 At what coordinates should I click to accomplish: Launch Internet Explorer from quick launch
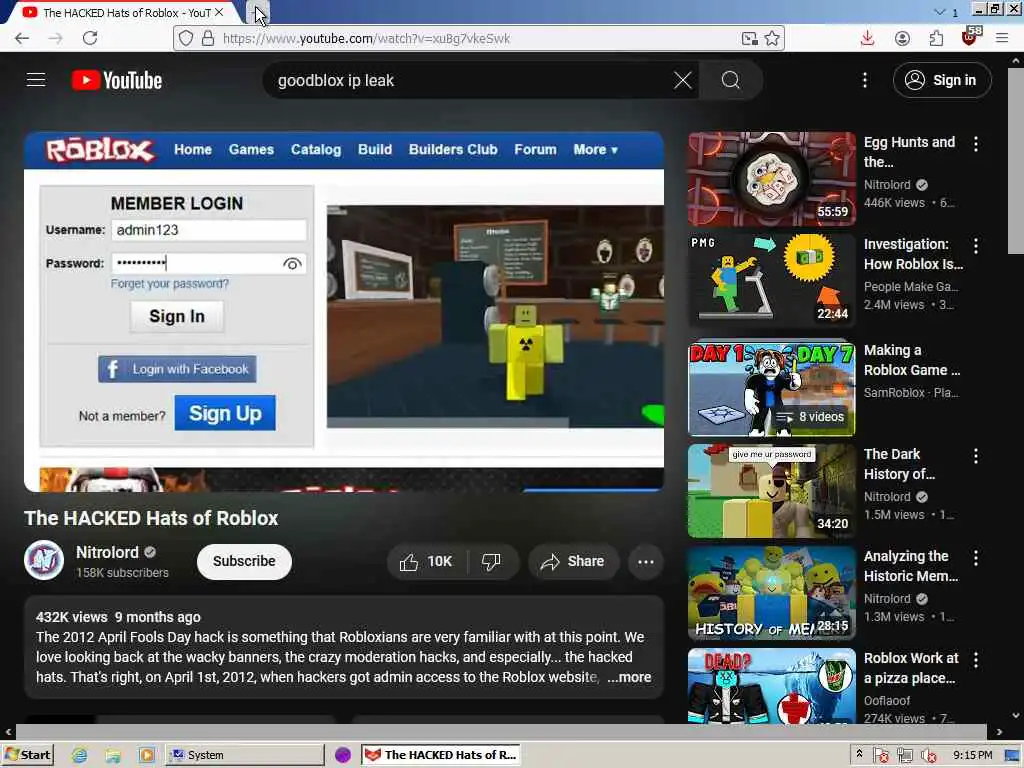point(80,756)
